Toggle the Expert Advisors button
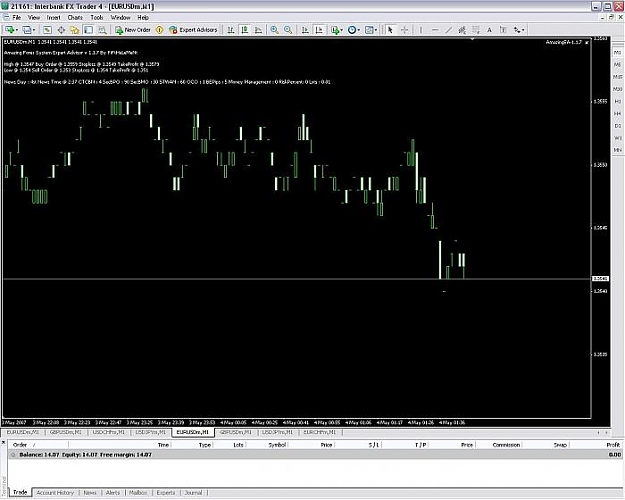625x500 pixels. (x=193, y=30)
